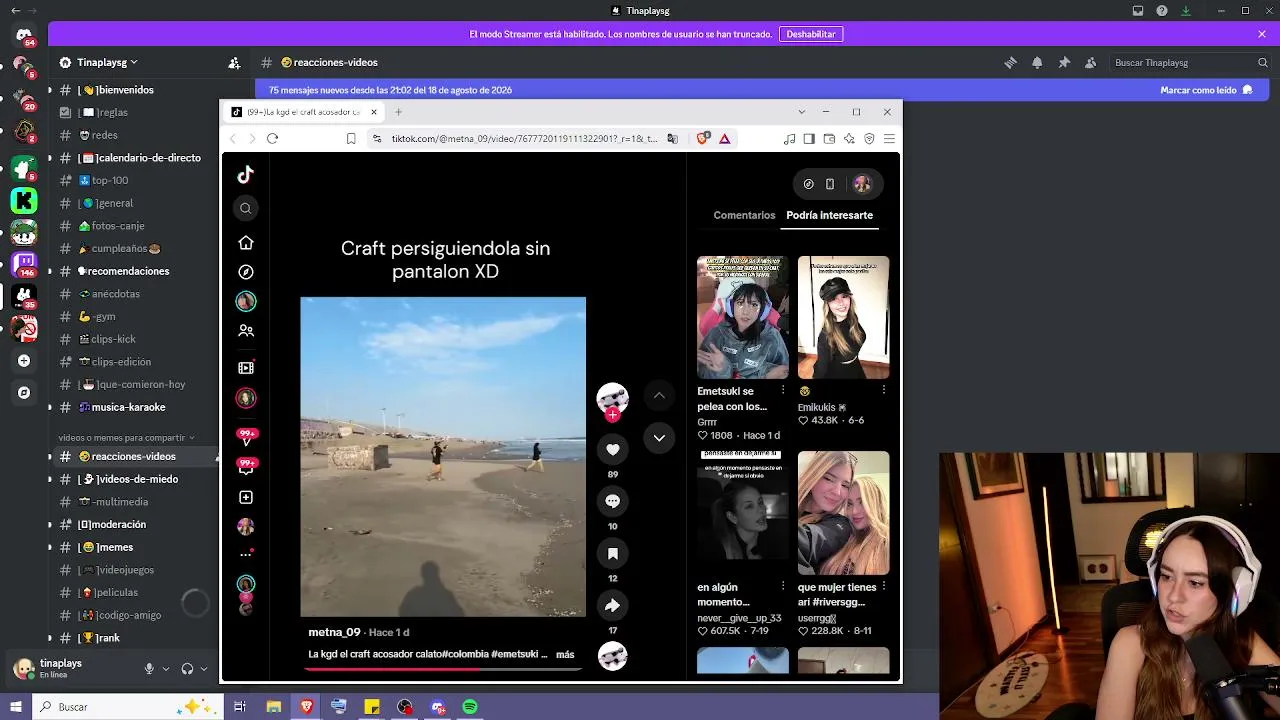The width and height of the screenshot is (1280, 720).
Task: Open TikTok search in sidebar
Action: coord(246,208)
